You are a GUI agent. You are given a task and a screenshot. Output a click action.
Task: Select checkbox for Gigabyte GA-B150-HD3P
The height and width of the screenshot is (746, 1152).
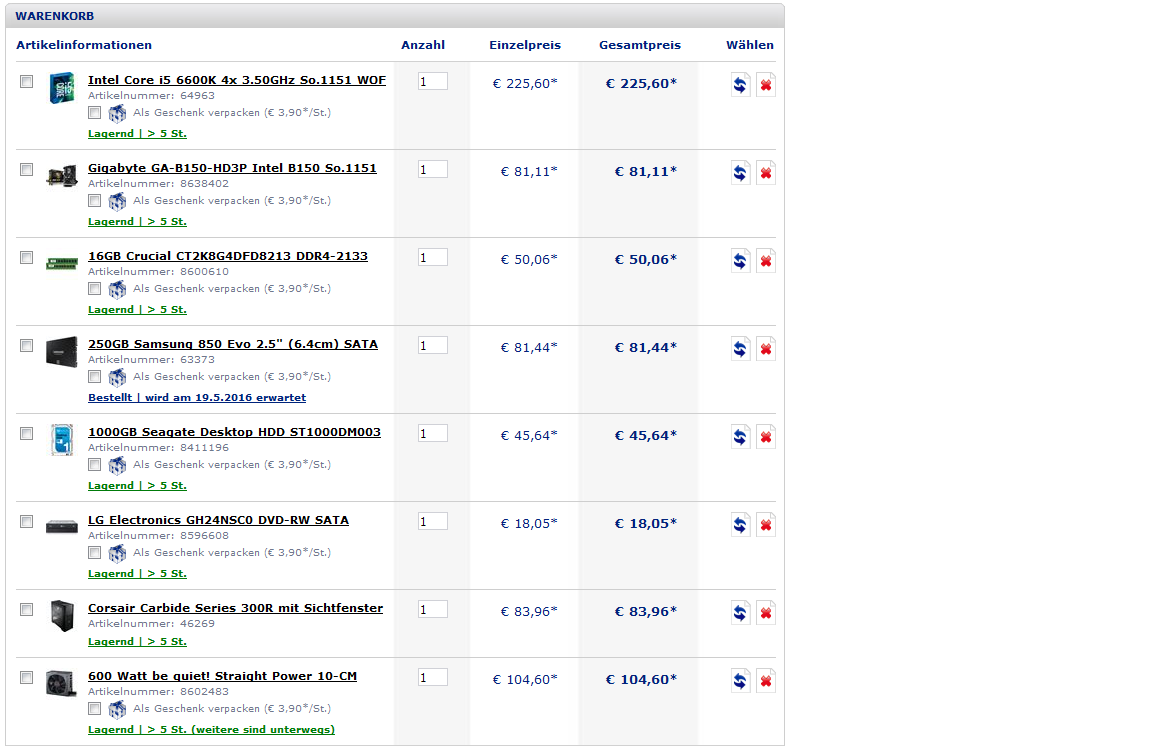click(x=26, y=170)
